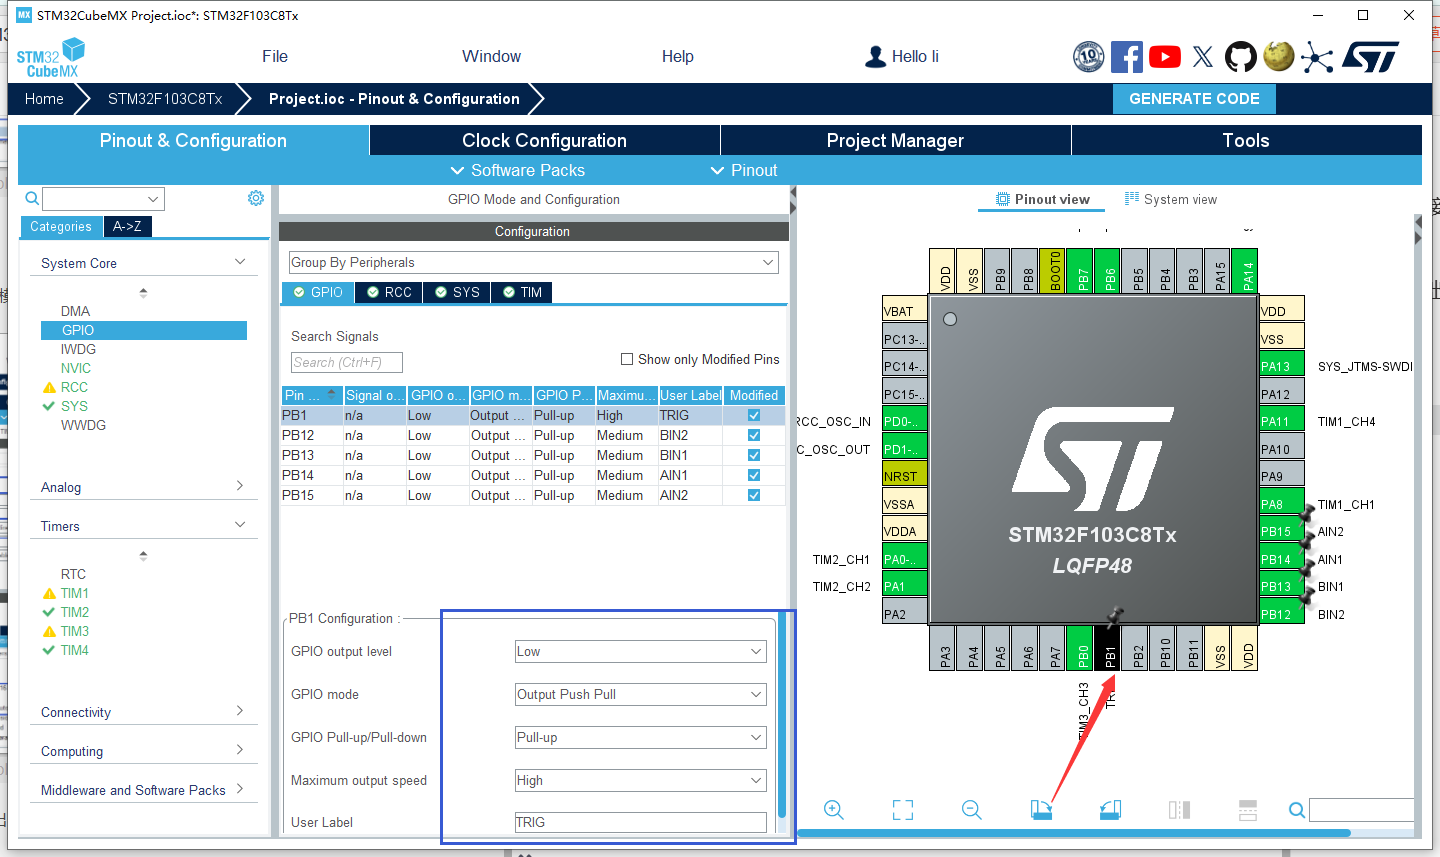Open the GPIO mode dropdown

pyautogui.click(x=640, y=694)
